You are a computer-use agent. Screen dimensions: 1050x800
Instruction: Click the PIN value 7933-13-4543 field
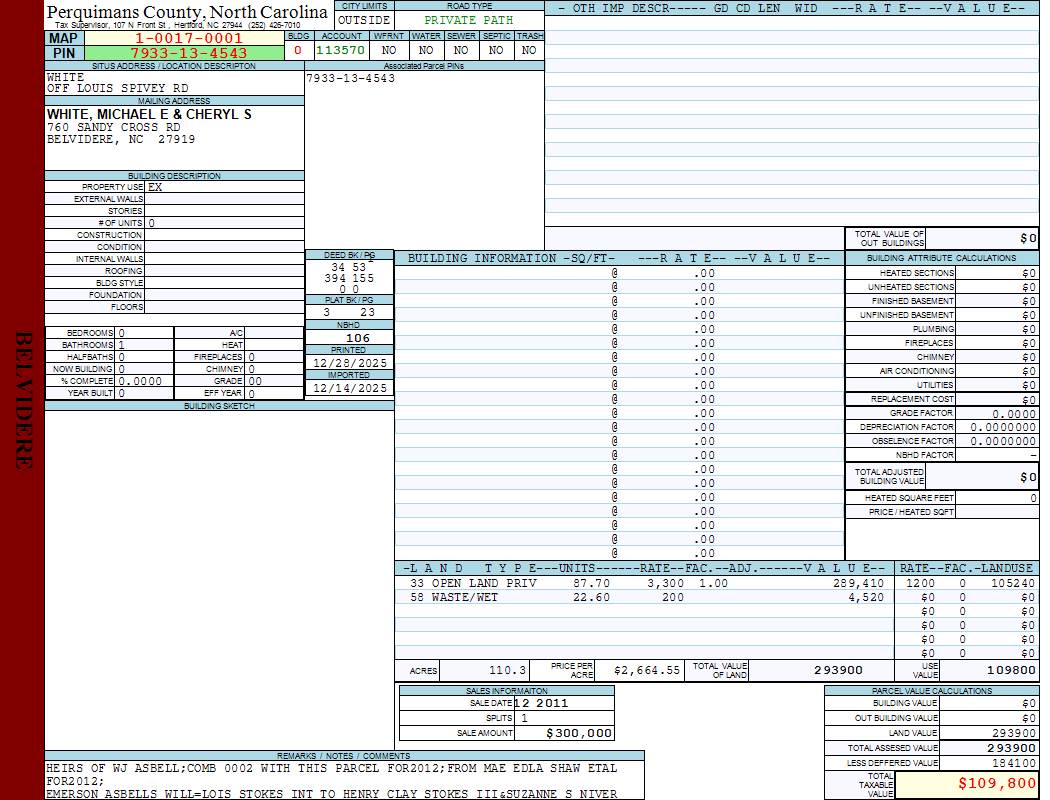point(188,53)
